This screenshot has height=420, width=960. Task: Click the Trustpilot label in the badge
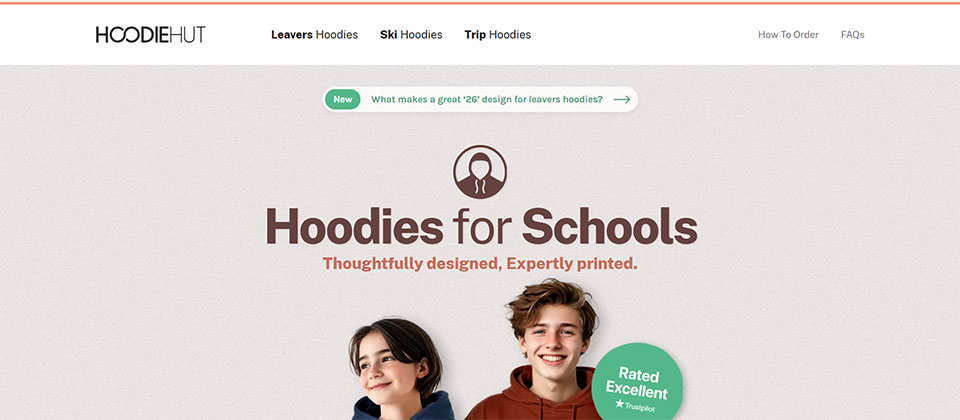(x=640, y=407)
